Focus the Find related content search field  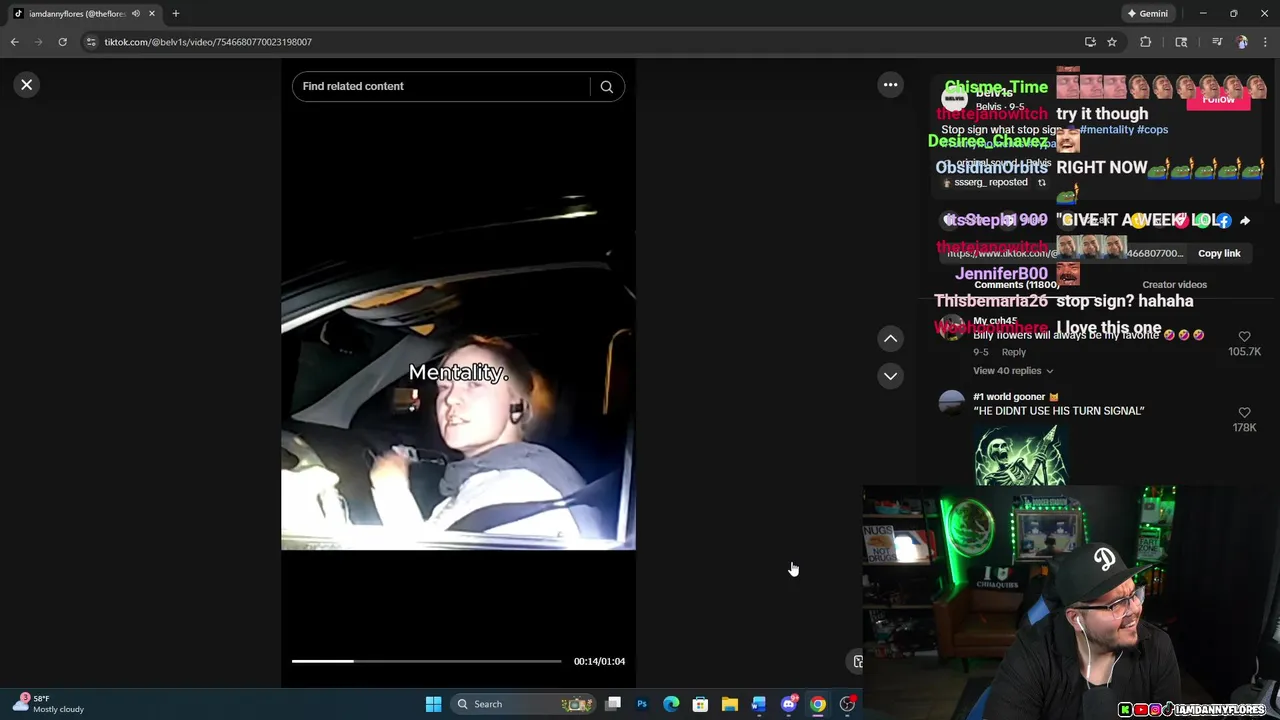(445, 86)
